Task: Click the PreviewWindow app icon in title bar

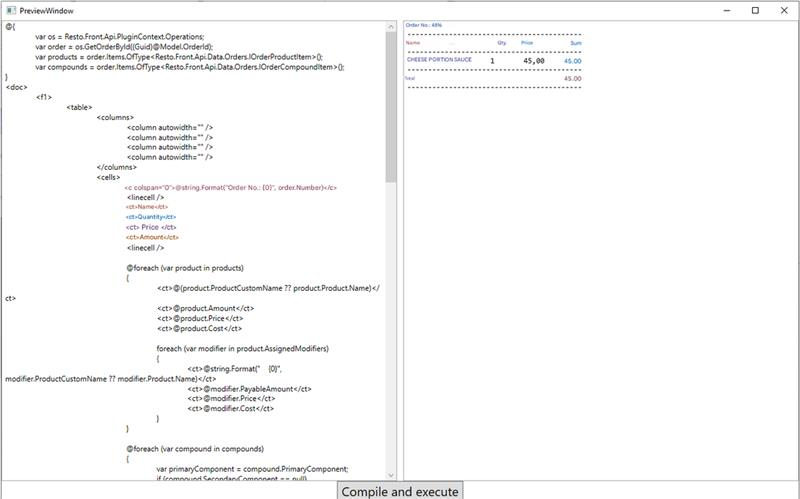Action: (10, 9)
